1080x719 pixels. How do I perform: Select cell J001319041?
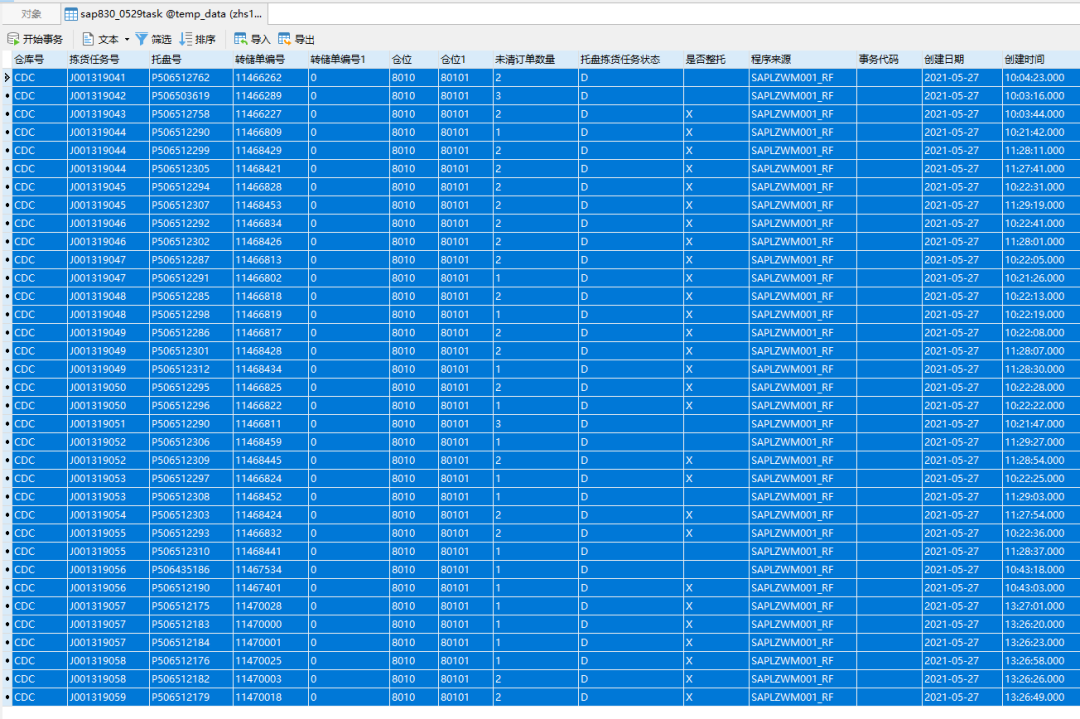pos(107,78)
